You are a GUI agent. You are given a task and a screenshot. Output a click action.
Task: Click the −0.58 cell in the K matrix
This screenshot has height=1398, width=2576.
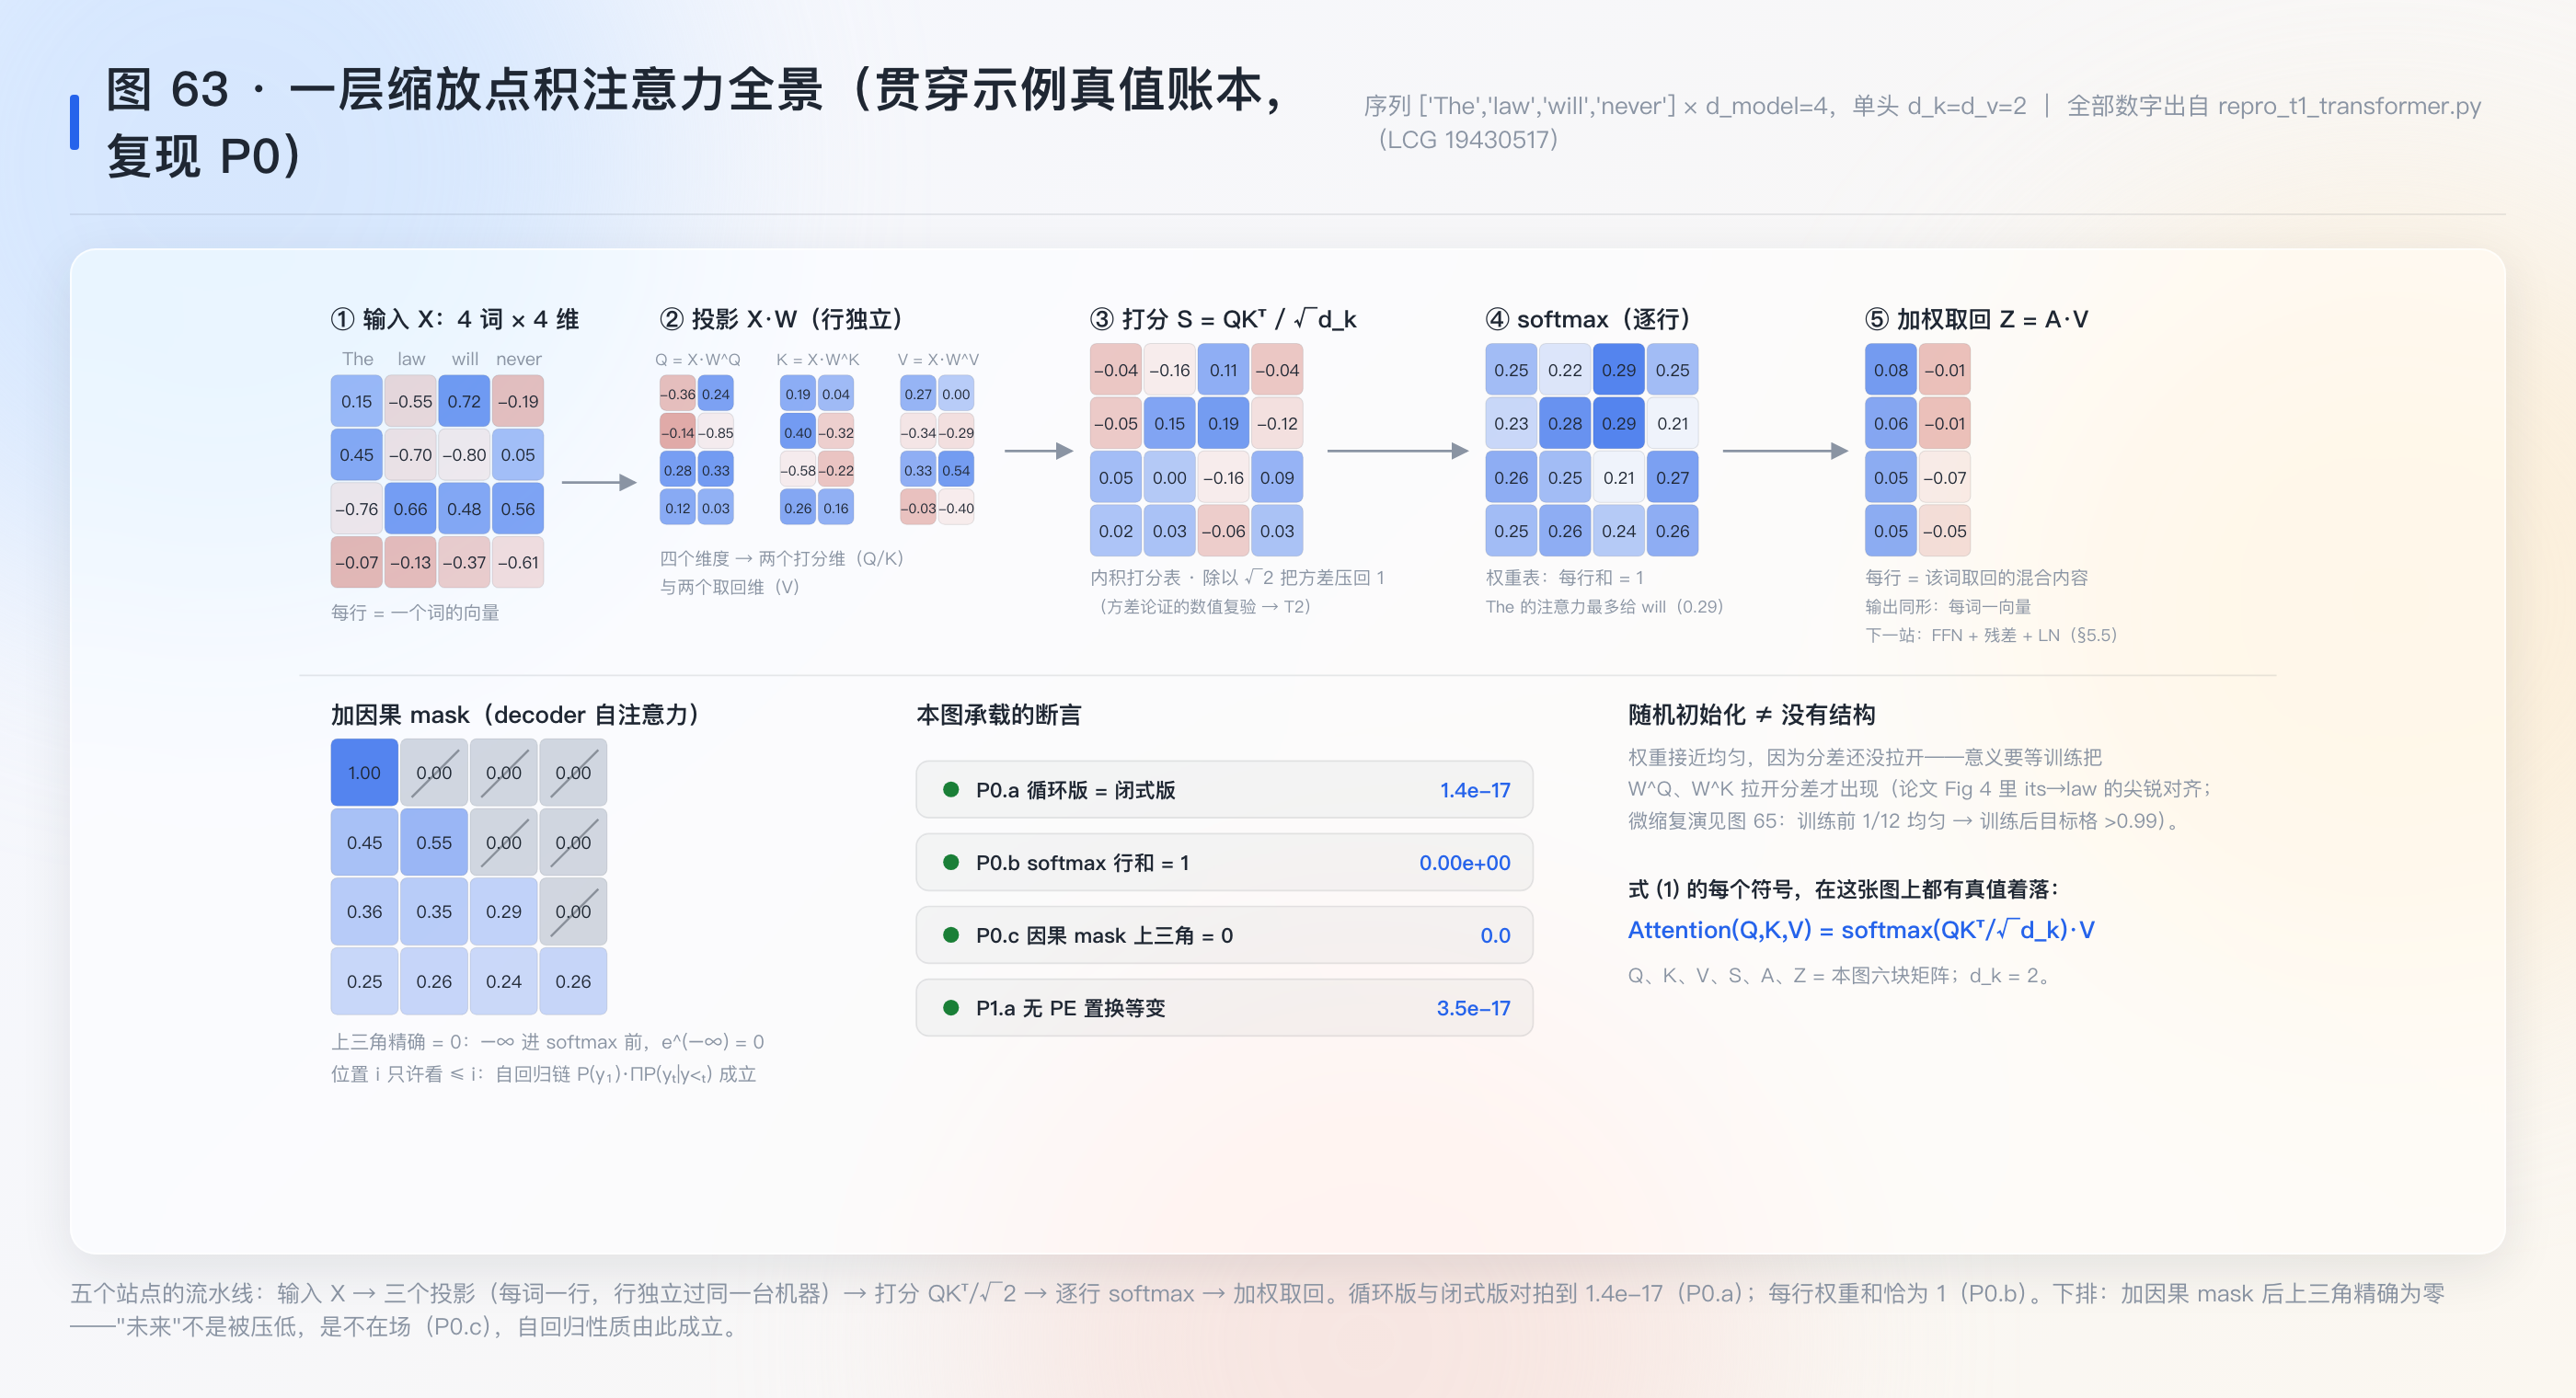798,470
